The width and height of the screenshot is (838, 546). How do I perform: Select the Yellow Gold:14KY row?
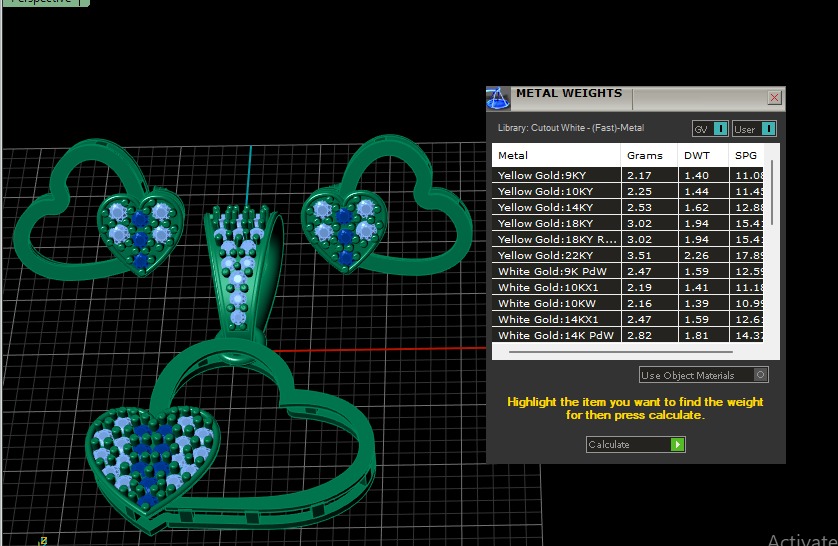(627, 207)
